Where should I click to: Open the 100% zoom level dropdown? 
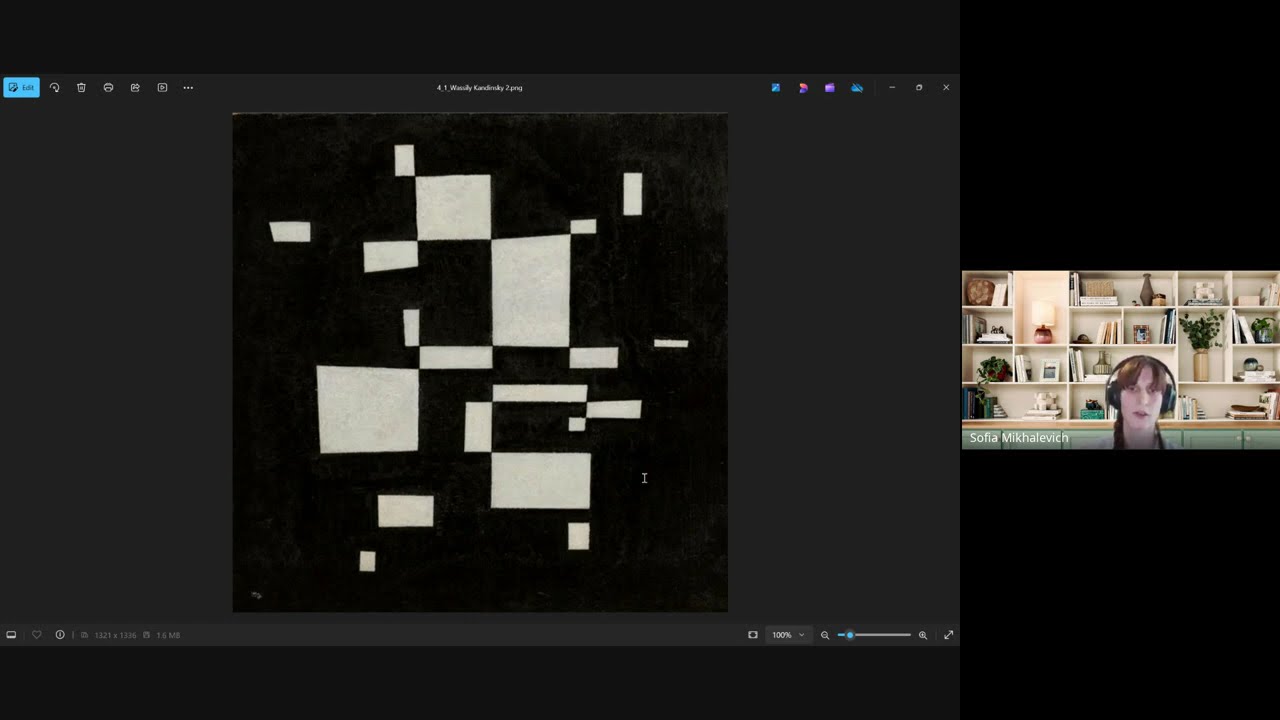[x=788, y=635]
